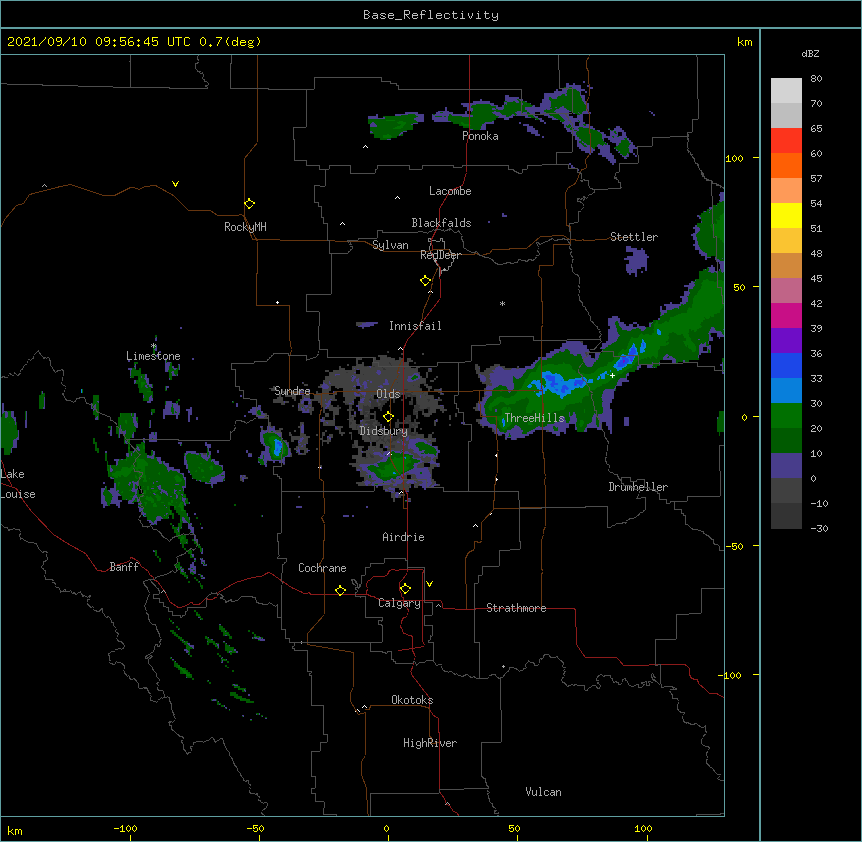
Task: Click the yellow V marker northwest of RockyMH
Action: coord(175,184)
